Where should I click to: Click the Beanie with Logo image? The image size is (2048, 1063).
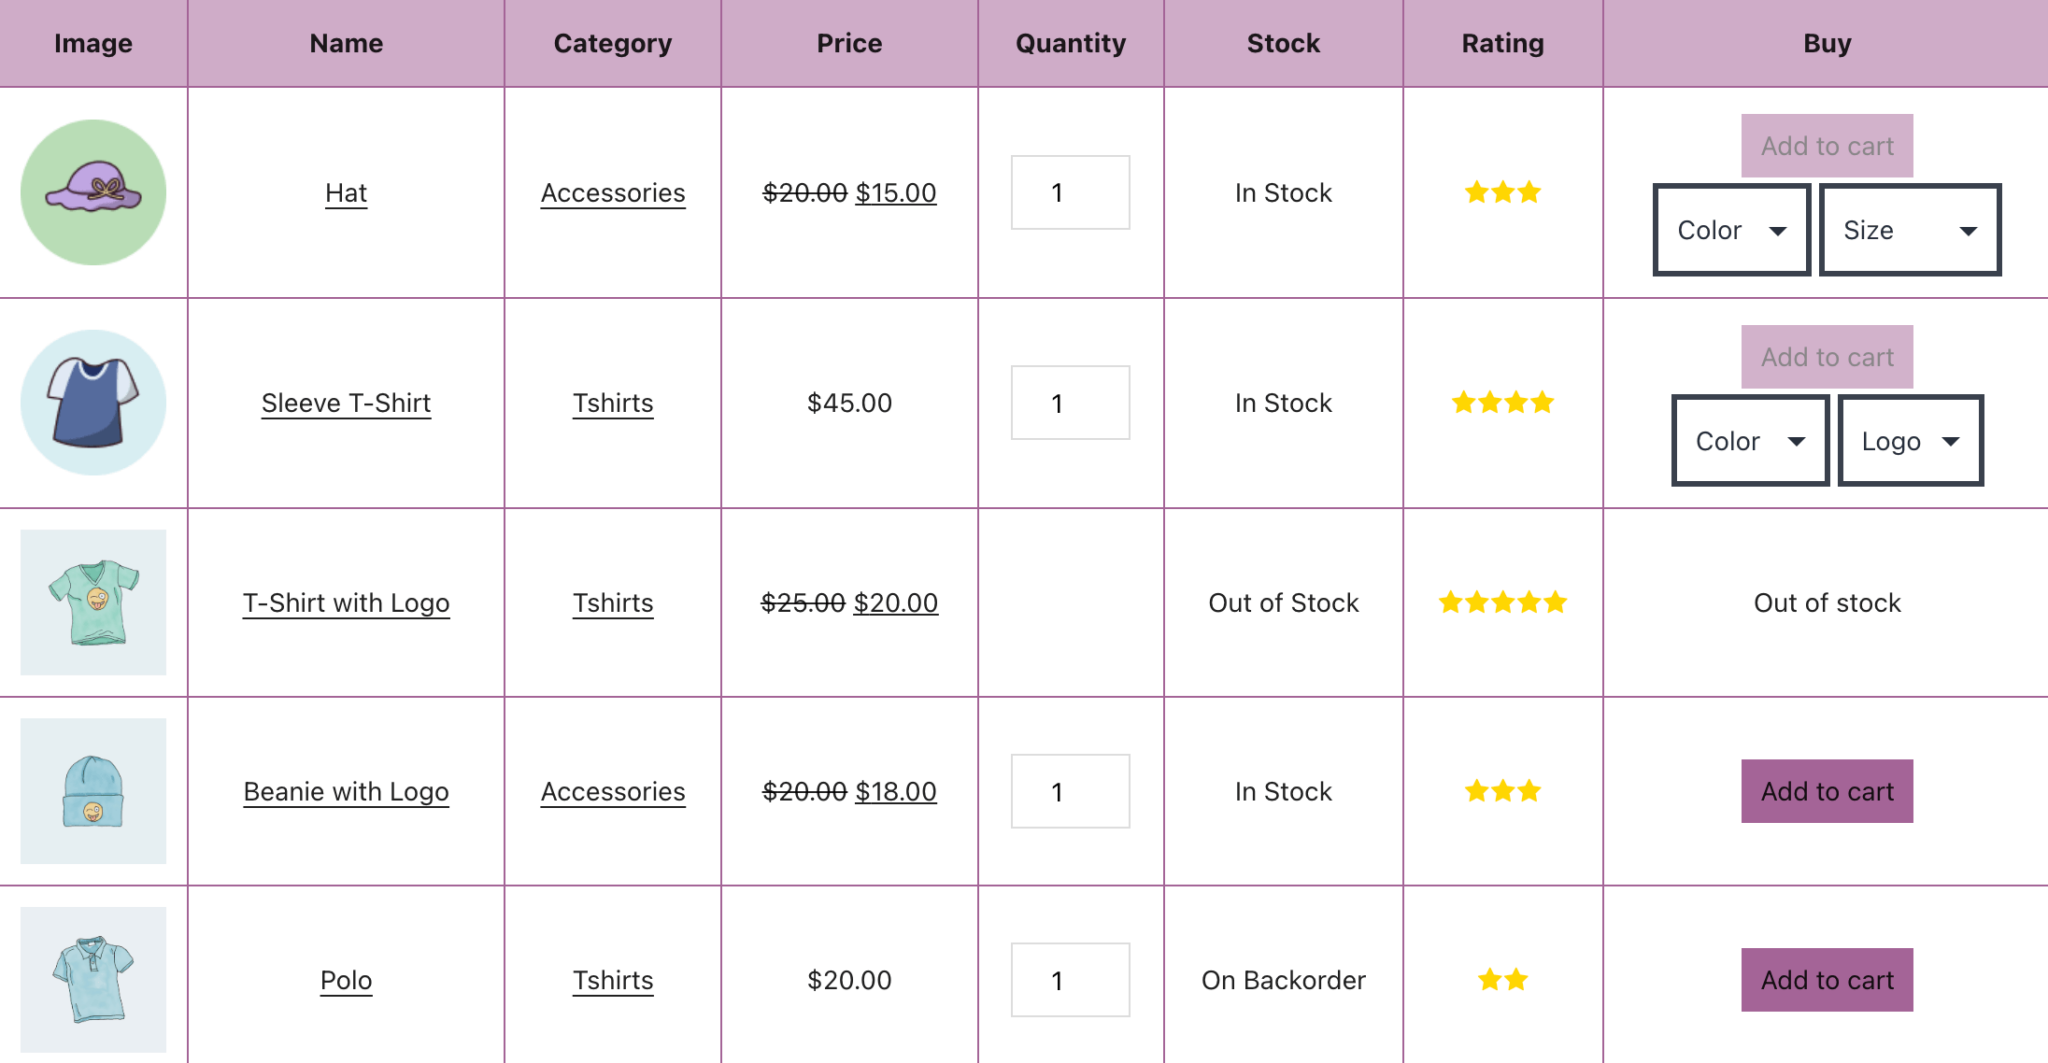(93, 791)
